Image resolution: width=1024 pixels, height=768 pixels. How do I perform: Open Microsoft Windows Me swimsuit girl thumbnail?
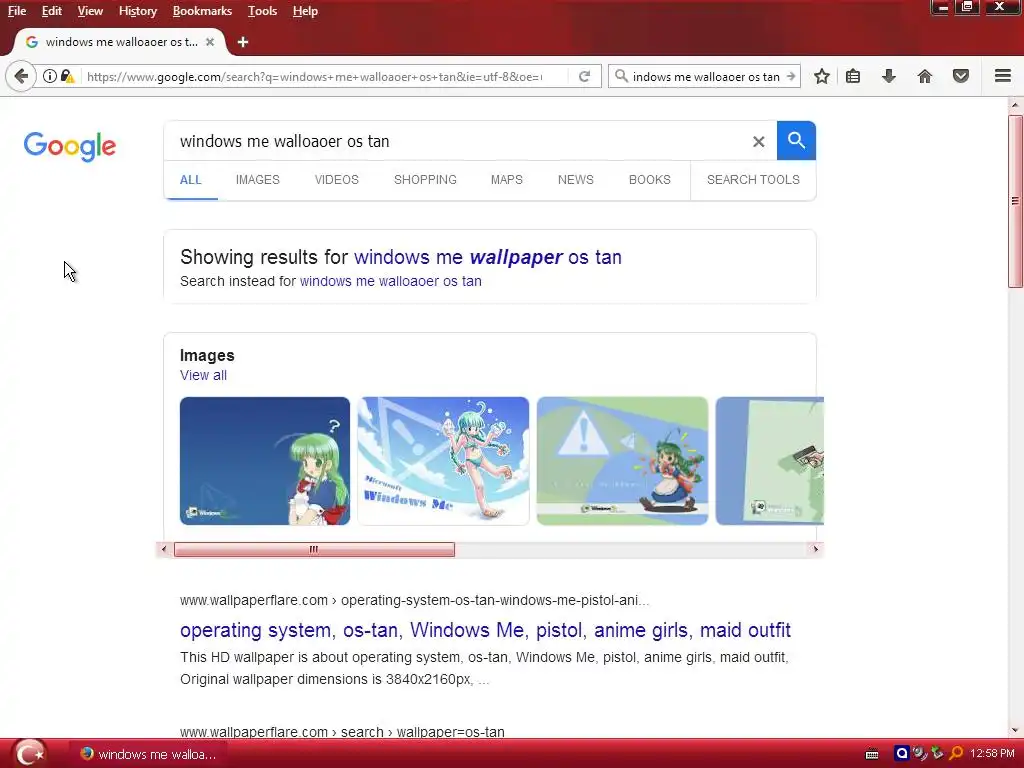443,461
